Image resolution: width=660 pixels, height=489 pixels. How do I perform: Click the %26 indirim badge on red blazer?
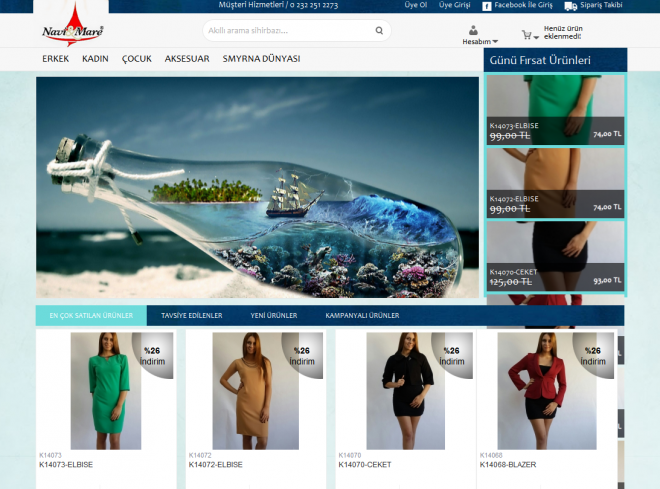click(593, 356)
